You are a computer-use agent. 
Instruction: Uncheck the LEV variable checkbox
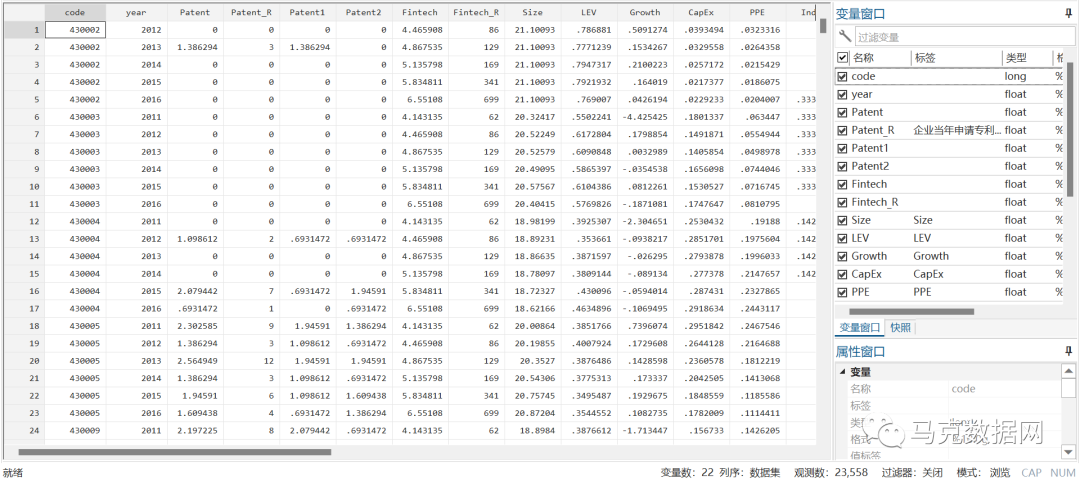click(842, 238)
